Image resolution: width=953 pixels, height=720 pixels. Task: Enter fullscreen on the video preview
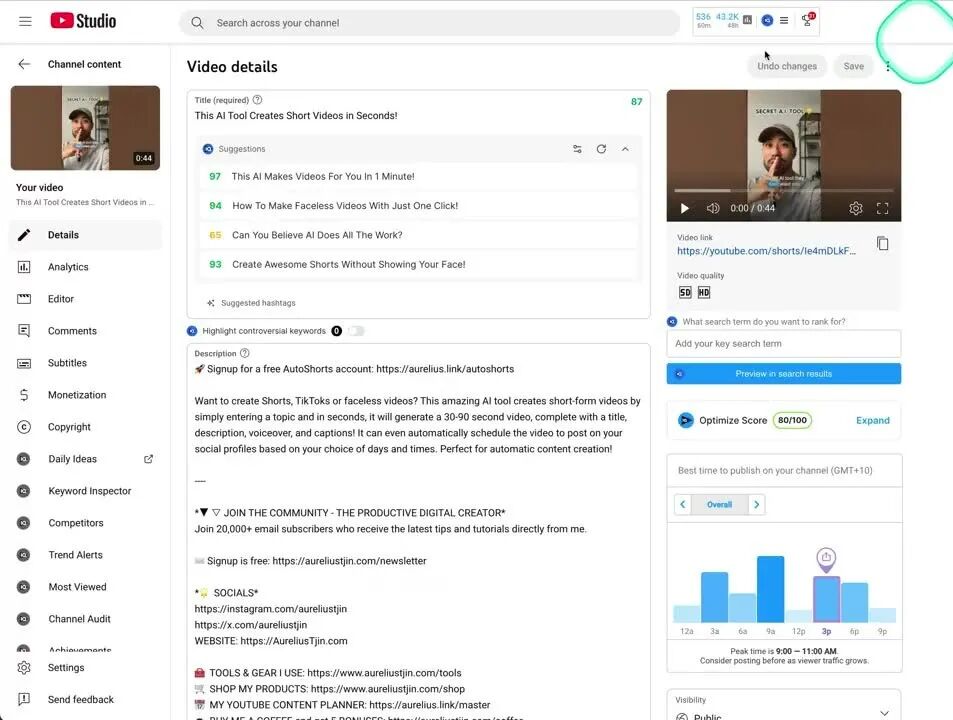[882, 208]
